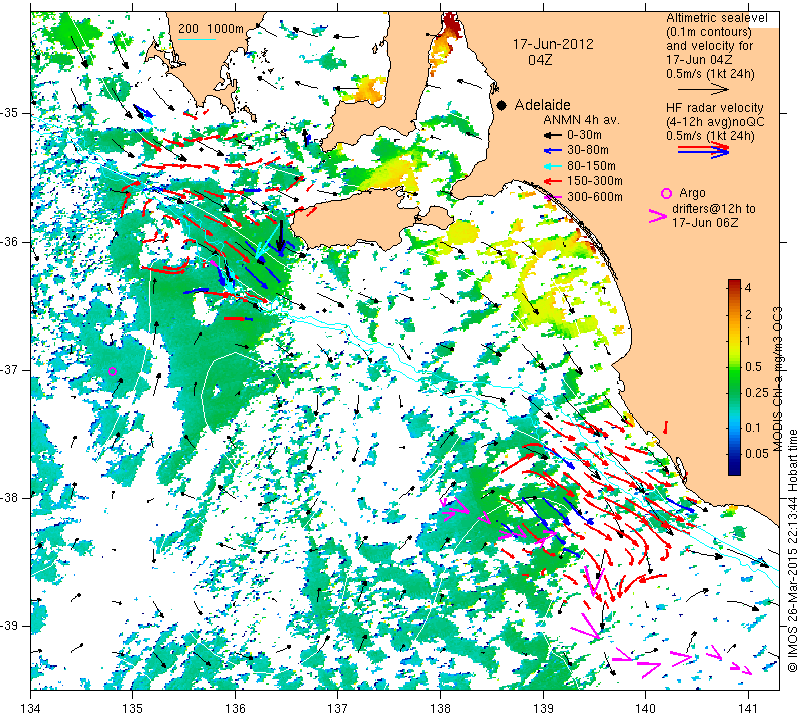Select the longitude axis label '139'
This screenshot has width=800, height=720.
543,709
